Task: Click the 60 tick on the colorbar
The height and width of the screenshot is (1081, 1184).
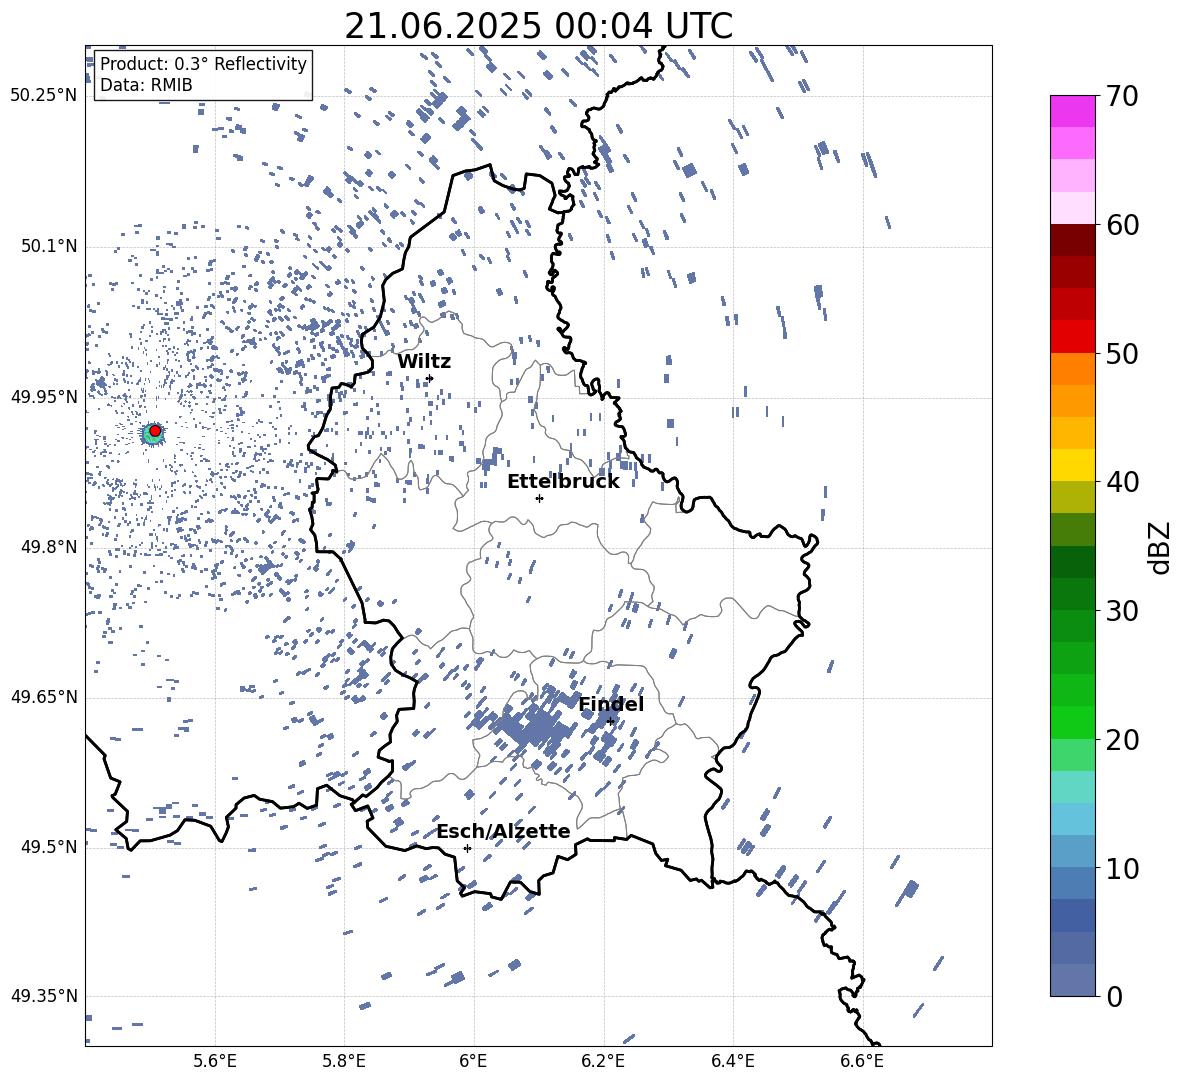Action: tap(1122, 225)
